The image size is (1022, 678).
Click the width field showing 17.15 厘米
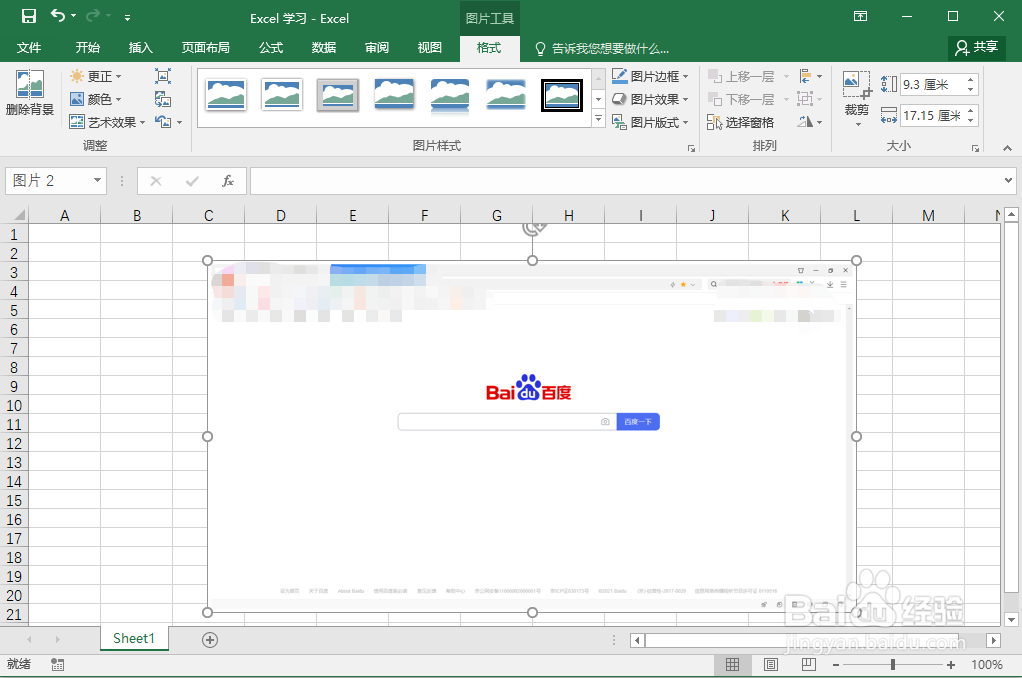(932, 115)
